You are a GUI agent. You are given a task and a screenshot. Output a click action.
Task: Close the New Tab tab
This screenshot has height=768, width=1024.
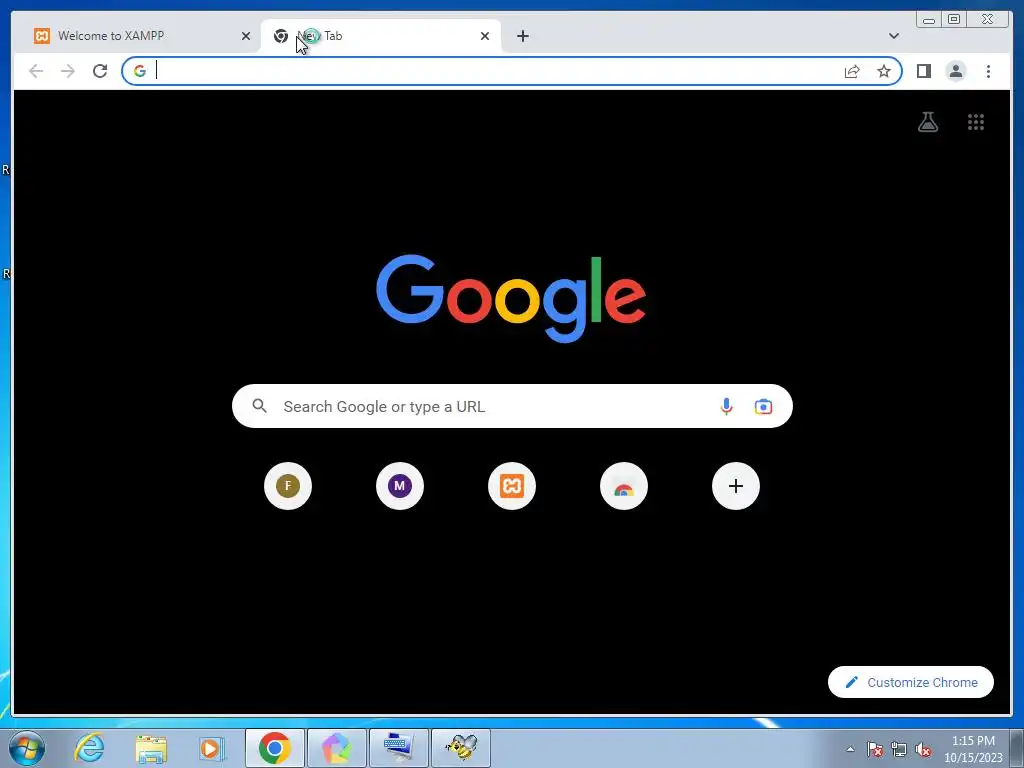point(485,36)
